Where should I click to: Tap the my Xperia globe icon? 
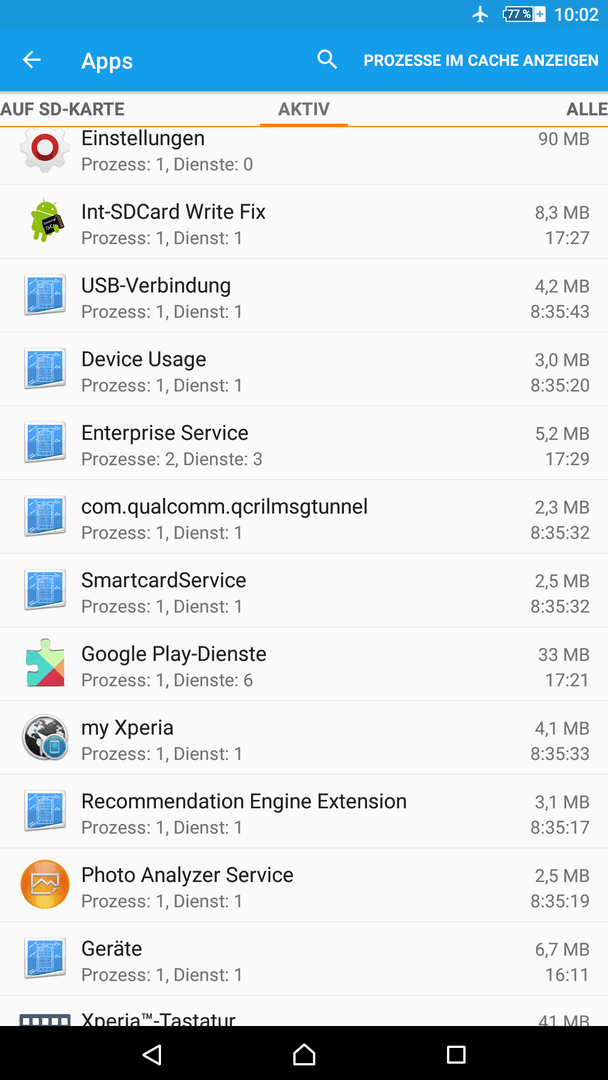pyautogui.click(x=45, y=737)
